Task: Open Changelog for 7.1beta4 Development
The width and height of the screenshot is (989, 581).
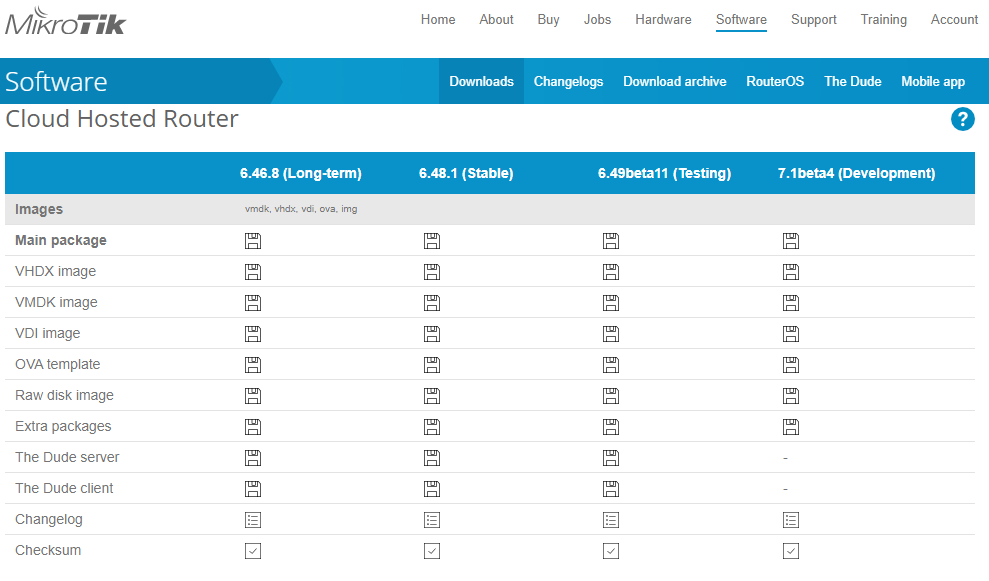Action: [791, 519]
